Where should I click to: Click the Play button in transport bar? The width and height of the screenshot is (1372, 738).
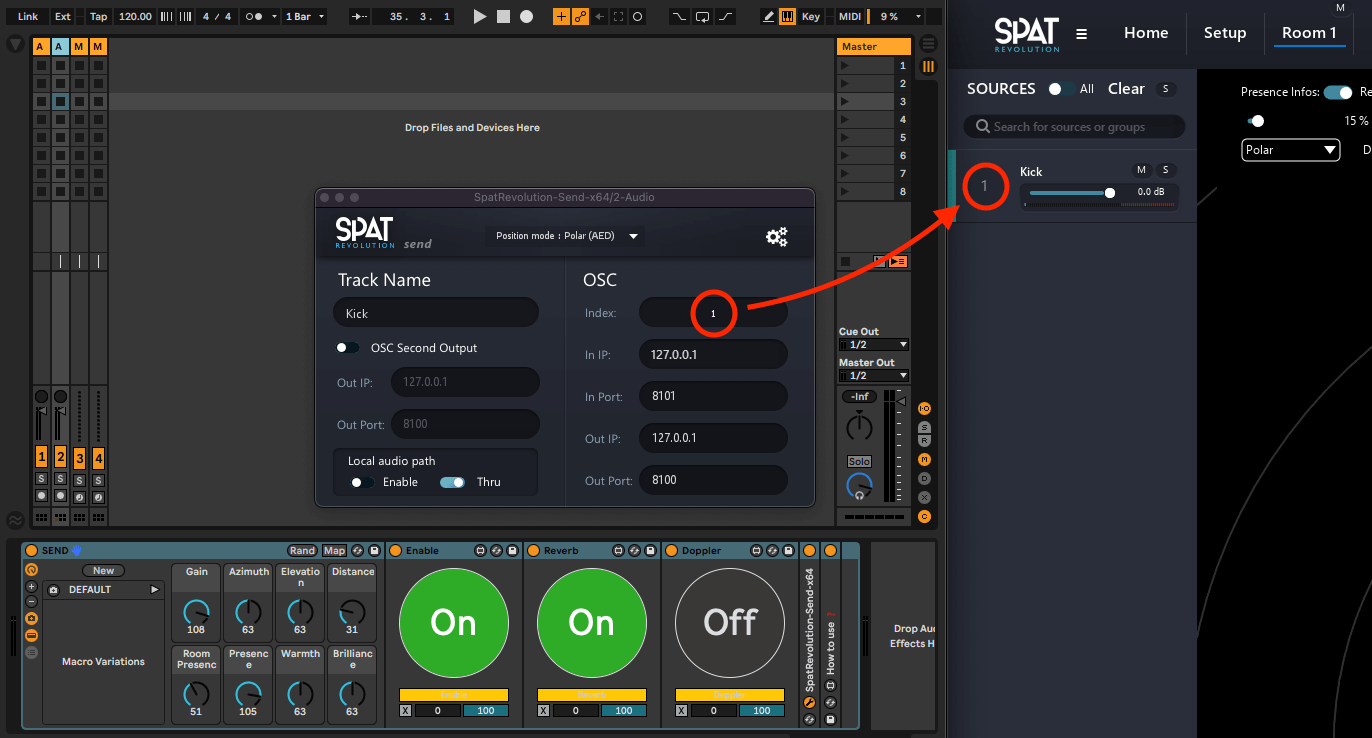480,16
